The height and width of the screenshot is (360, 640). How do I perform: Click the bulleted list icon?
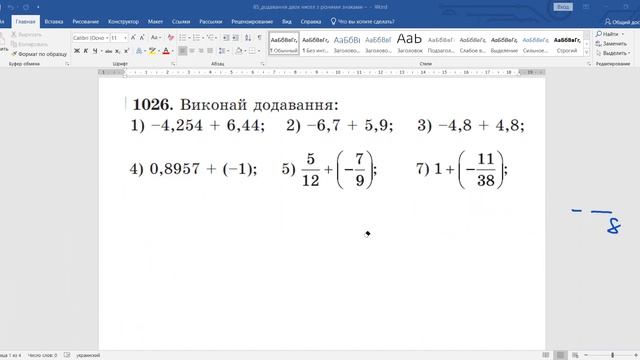182,38
